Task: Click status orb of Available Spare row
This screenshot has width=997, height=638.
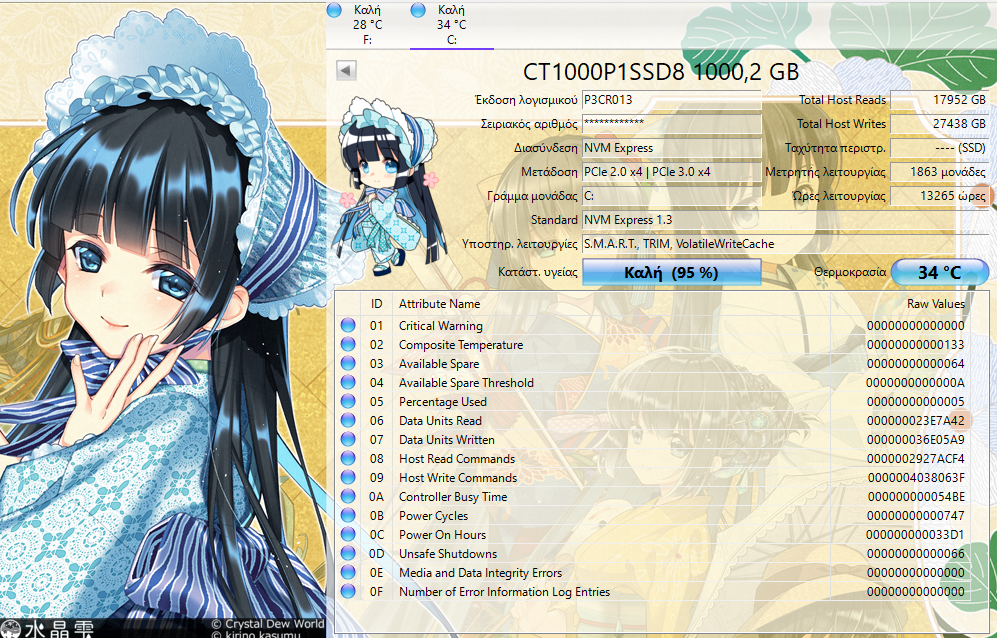Action: pos(348,363)
